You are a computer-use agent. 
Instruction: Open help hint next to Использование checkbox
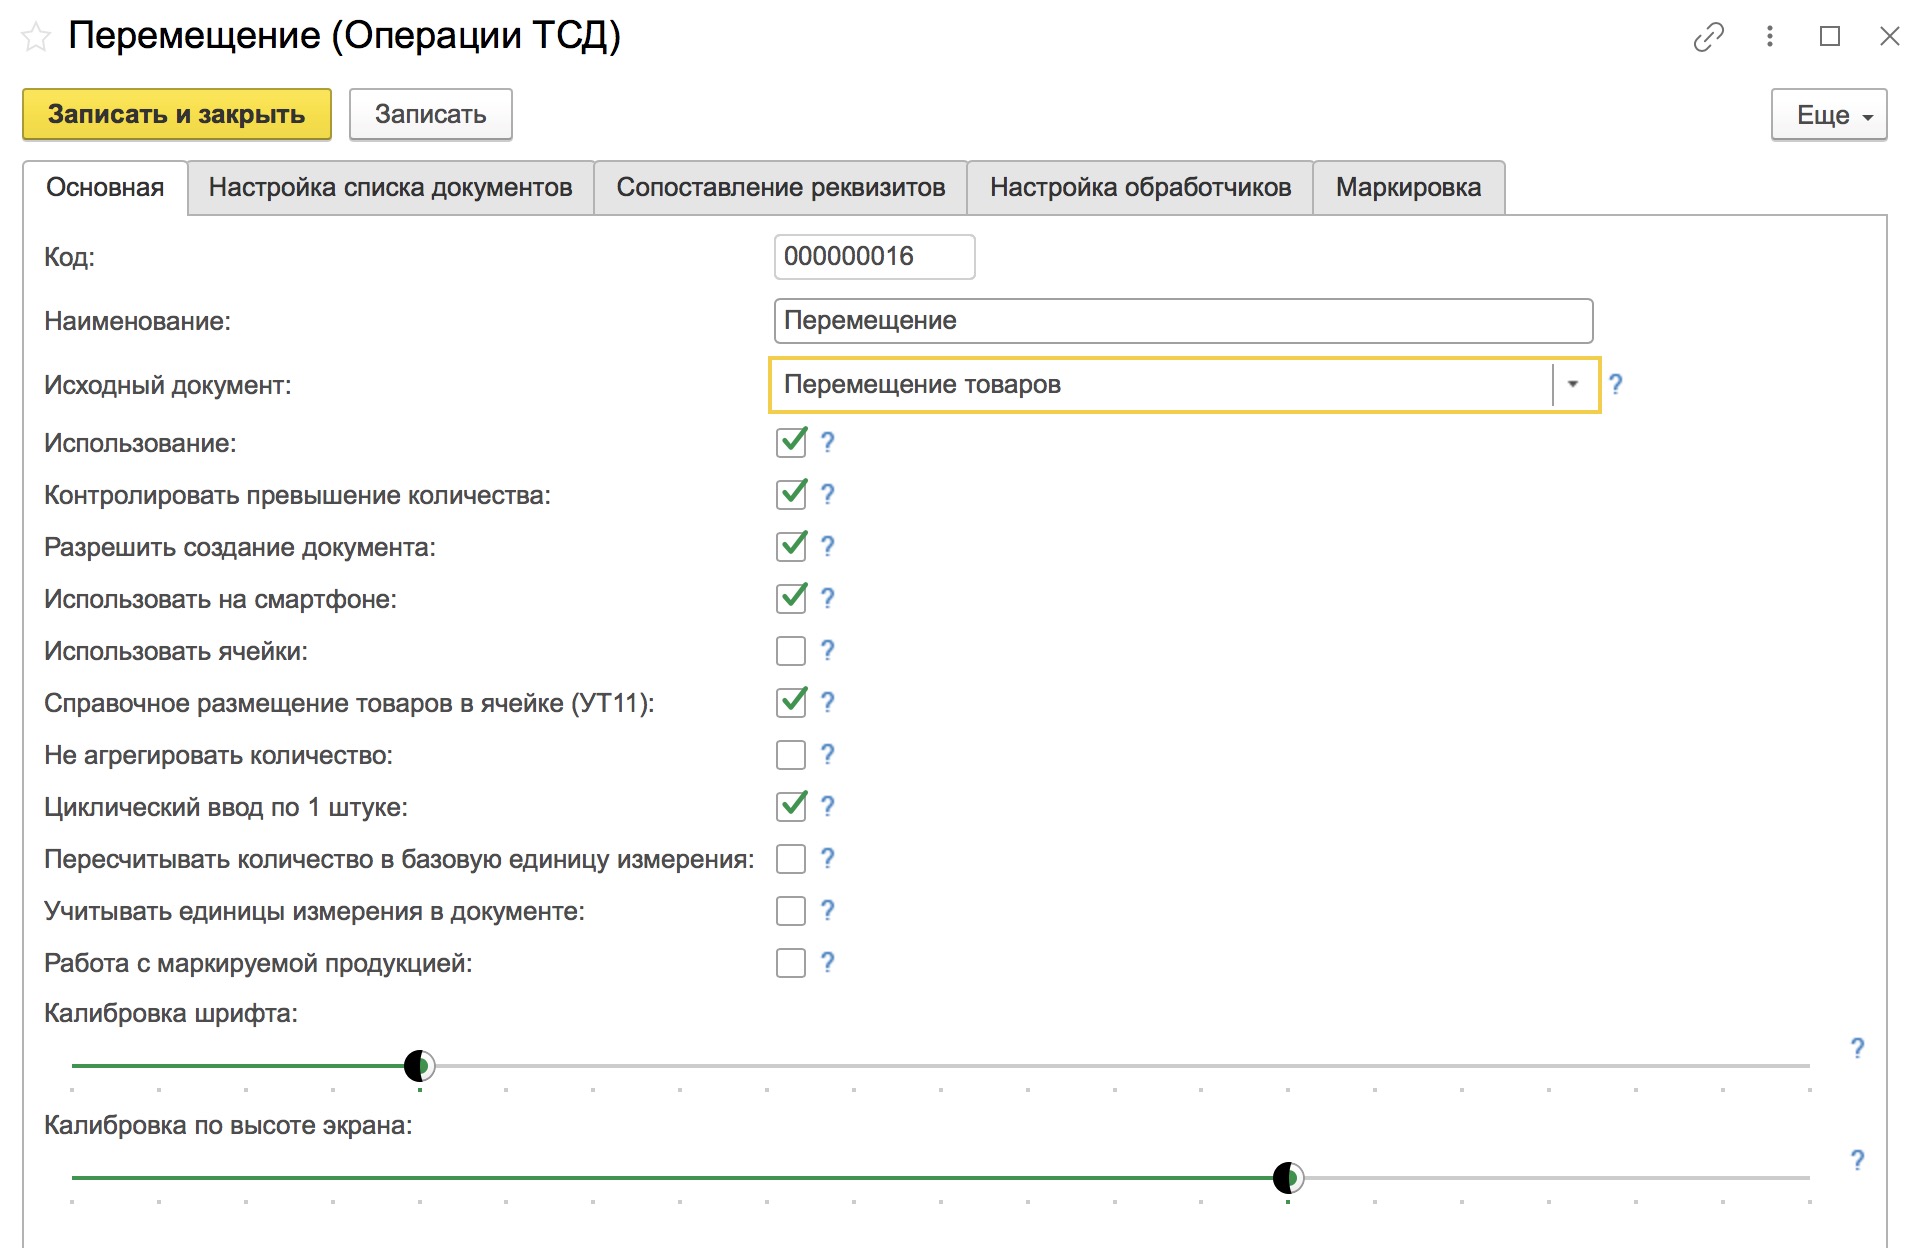[x=827, y=442]
